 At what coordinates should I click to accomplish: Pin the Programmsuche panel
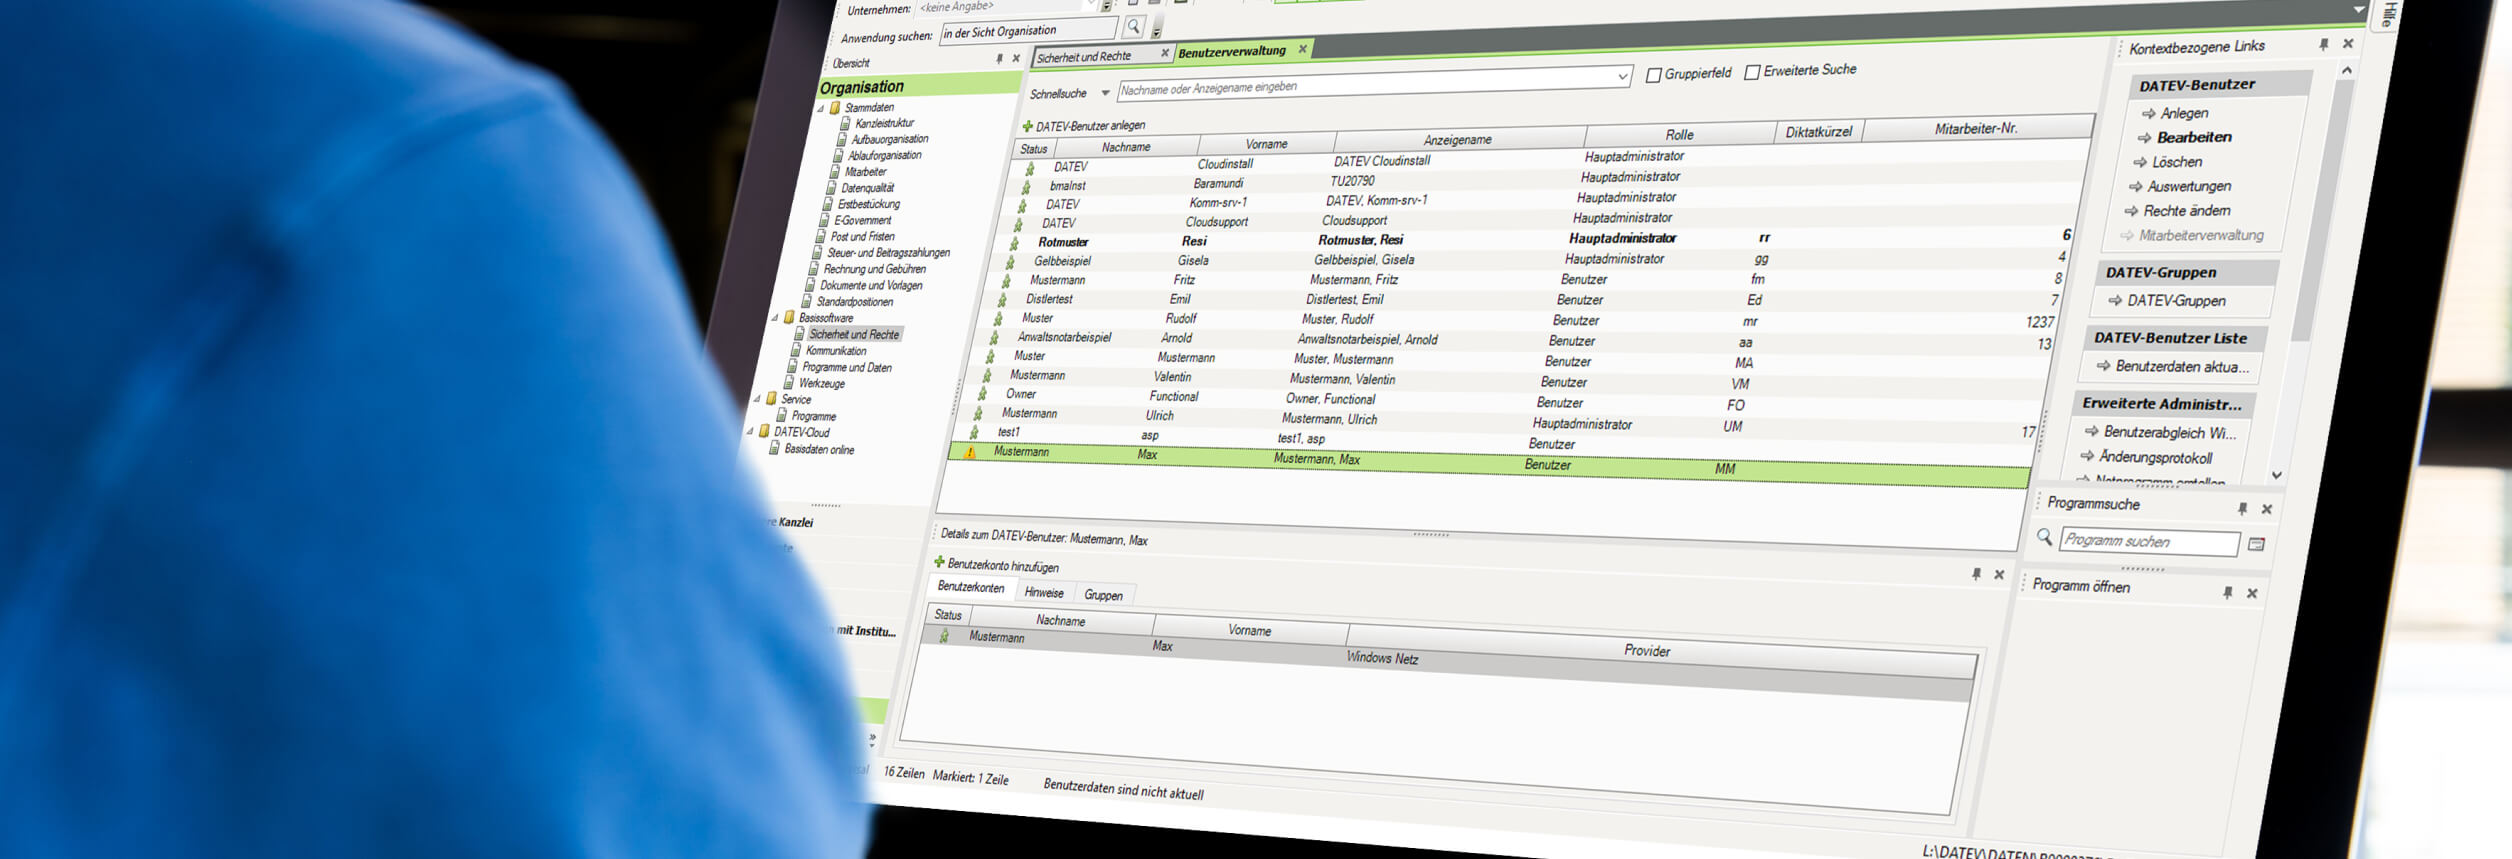coord(2242,508)
